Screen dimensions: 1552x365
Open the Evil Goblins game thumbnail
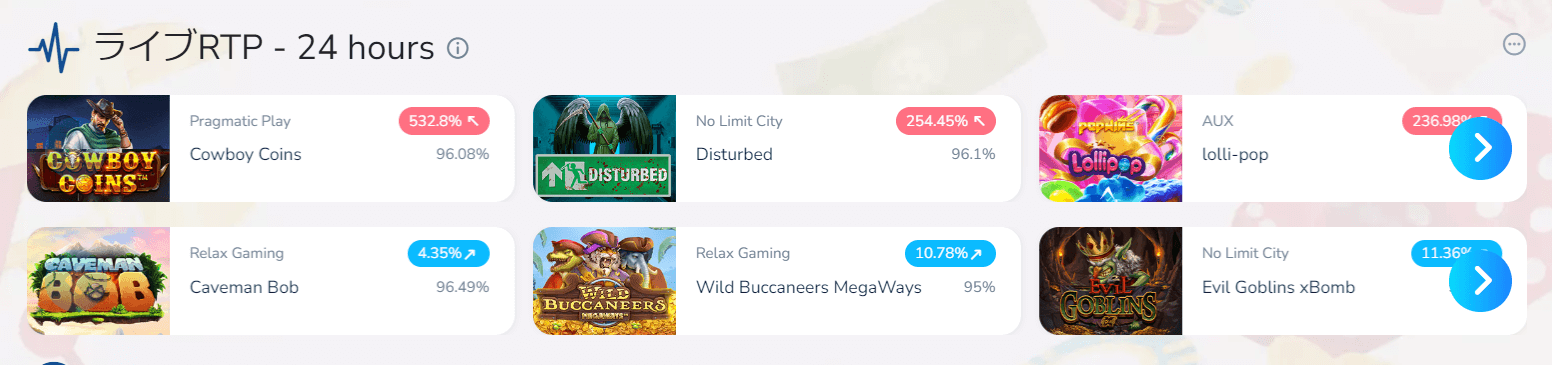point(1111,281)
